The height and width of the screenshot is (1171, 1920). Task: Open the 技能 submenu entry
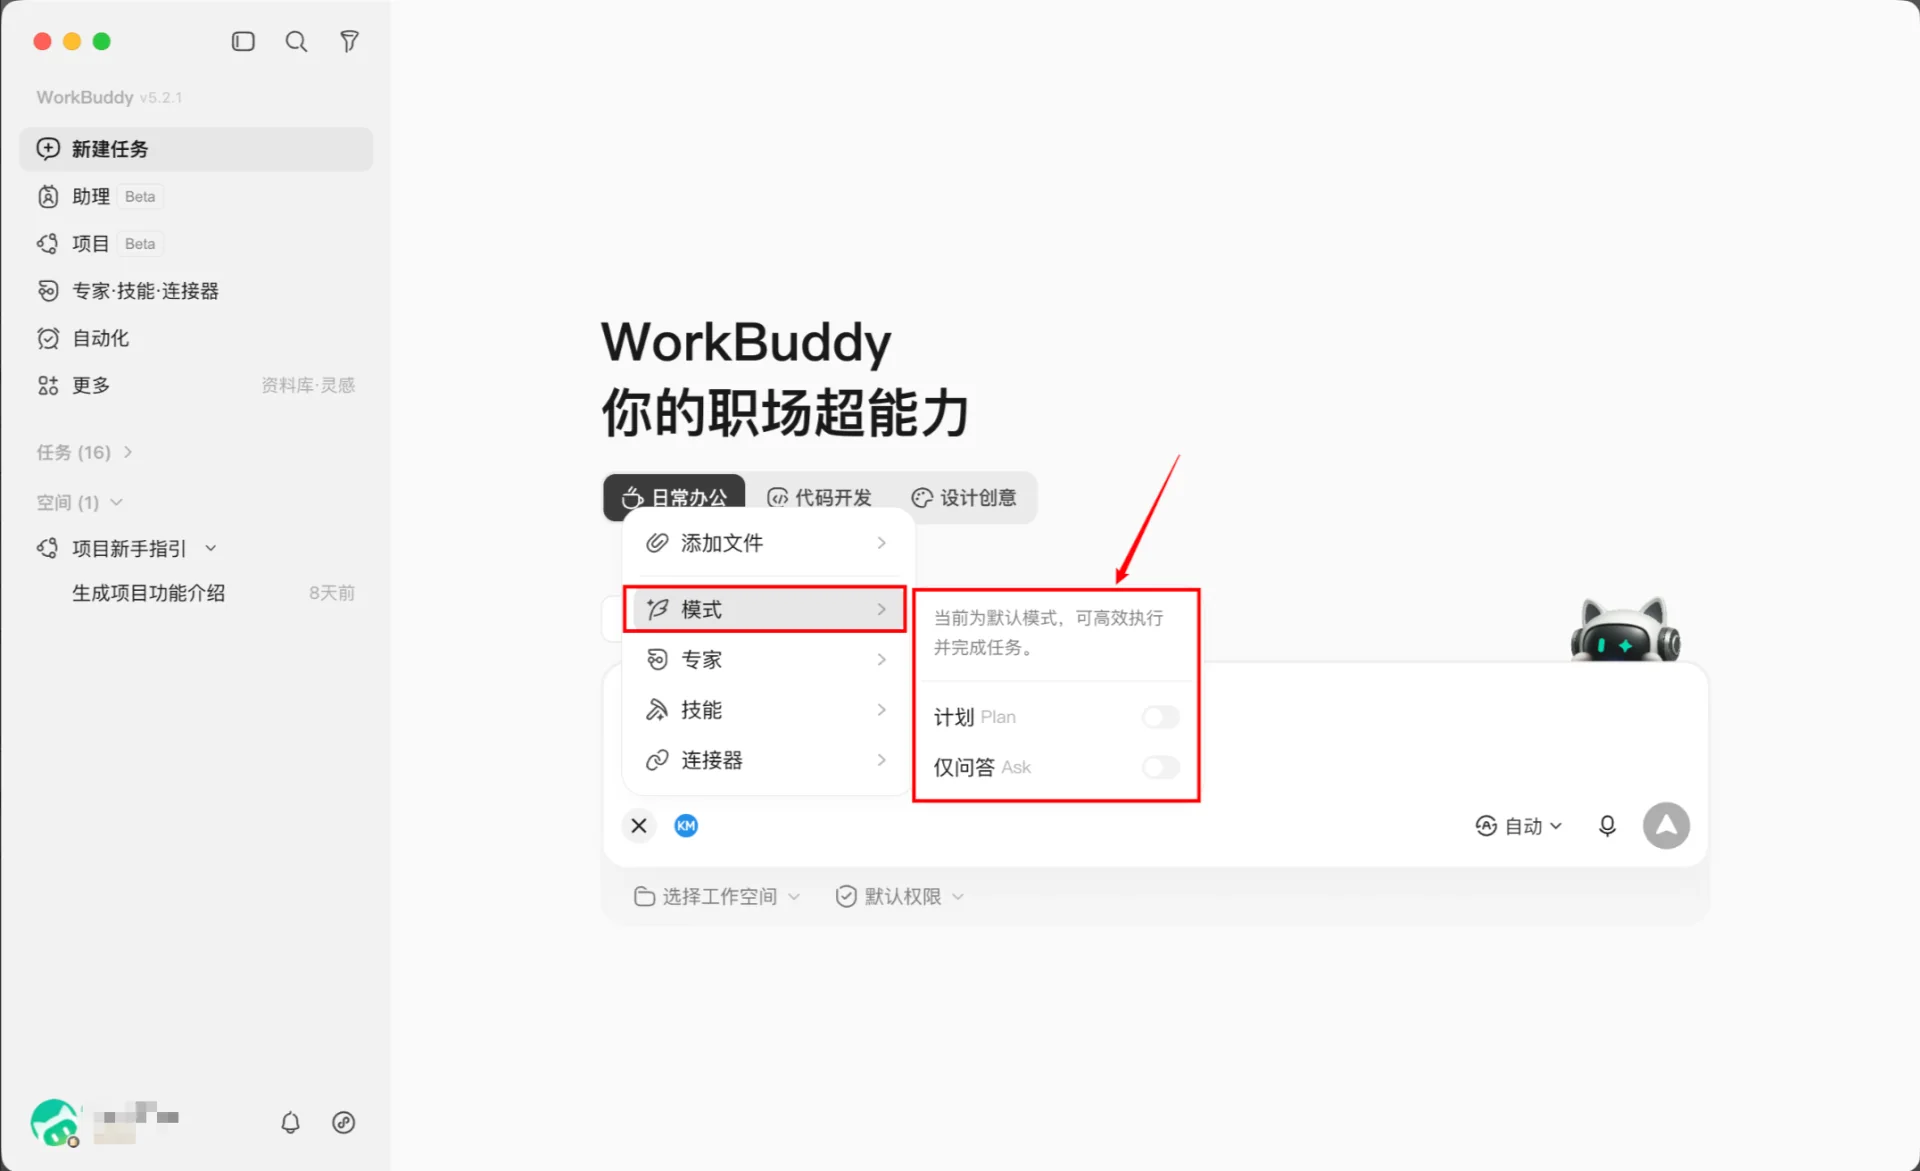[x=766, y=710]
